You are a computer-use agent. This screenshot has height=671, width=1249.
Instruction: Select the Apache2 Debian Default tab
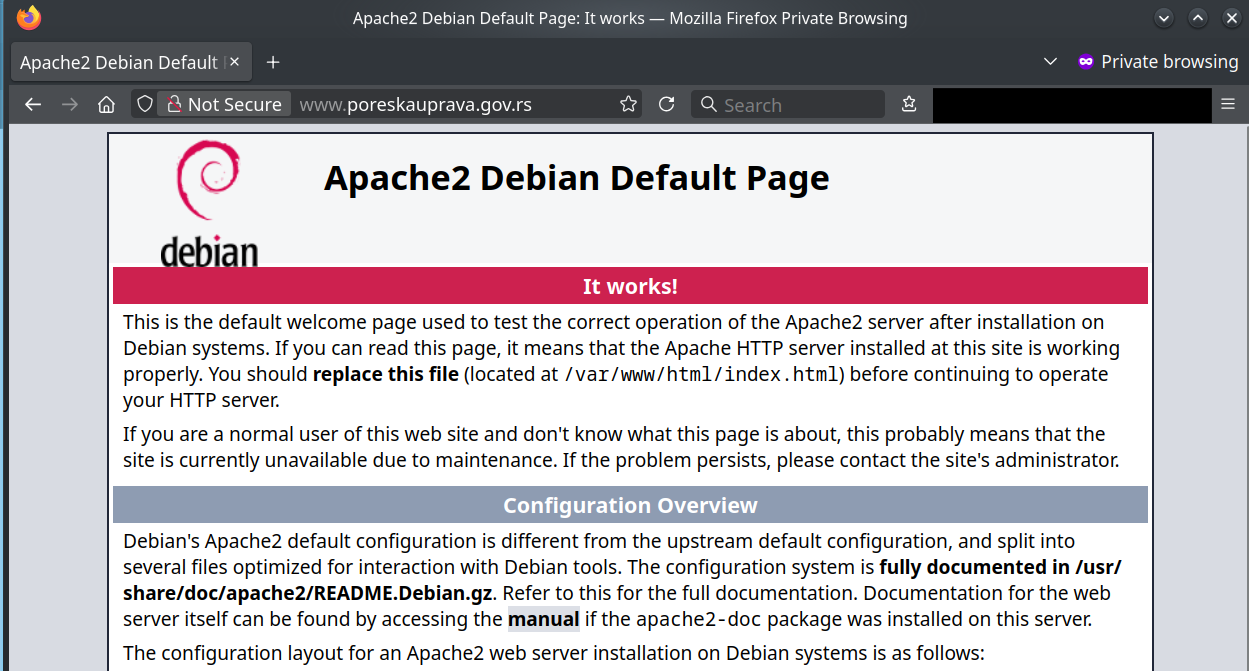(x=130, y=62)
